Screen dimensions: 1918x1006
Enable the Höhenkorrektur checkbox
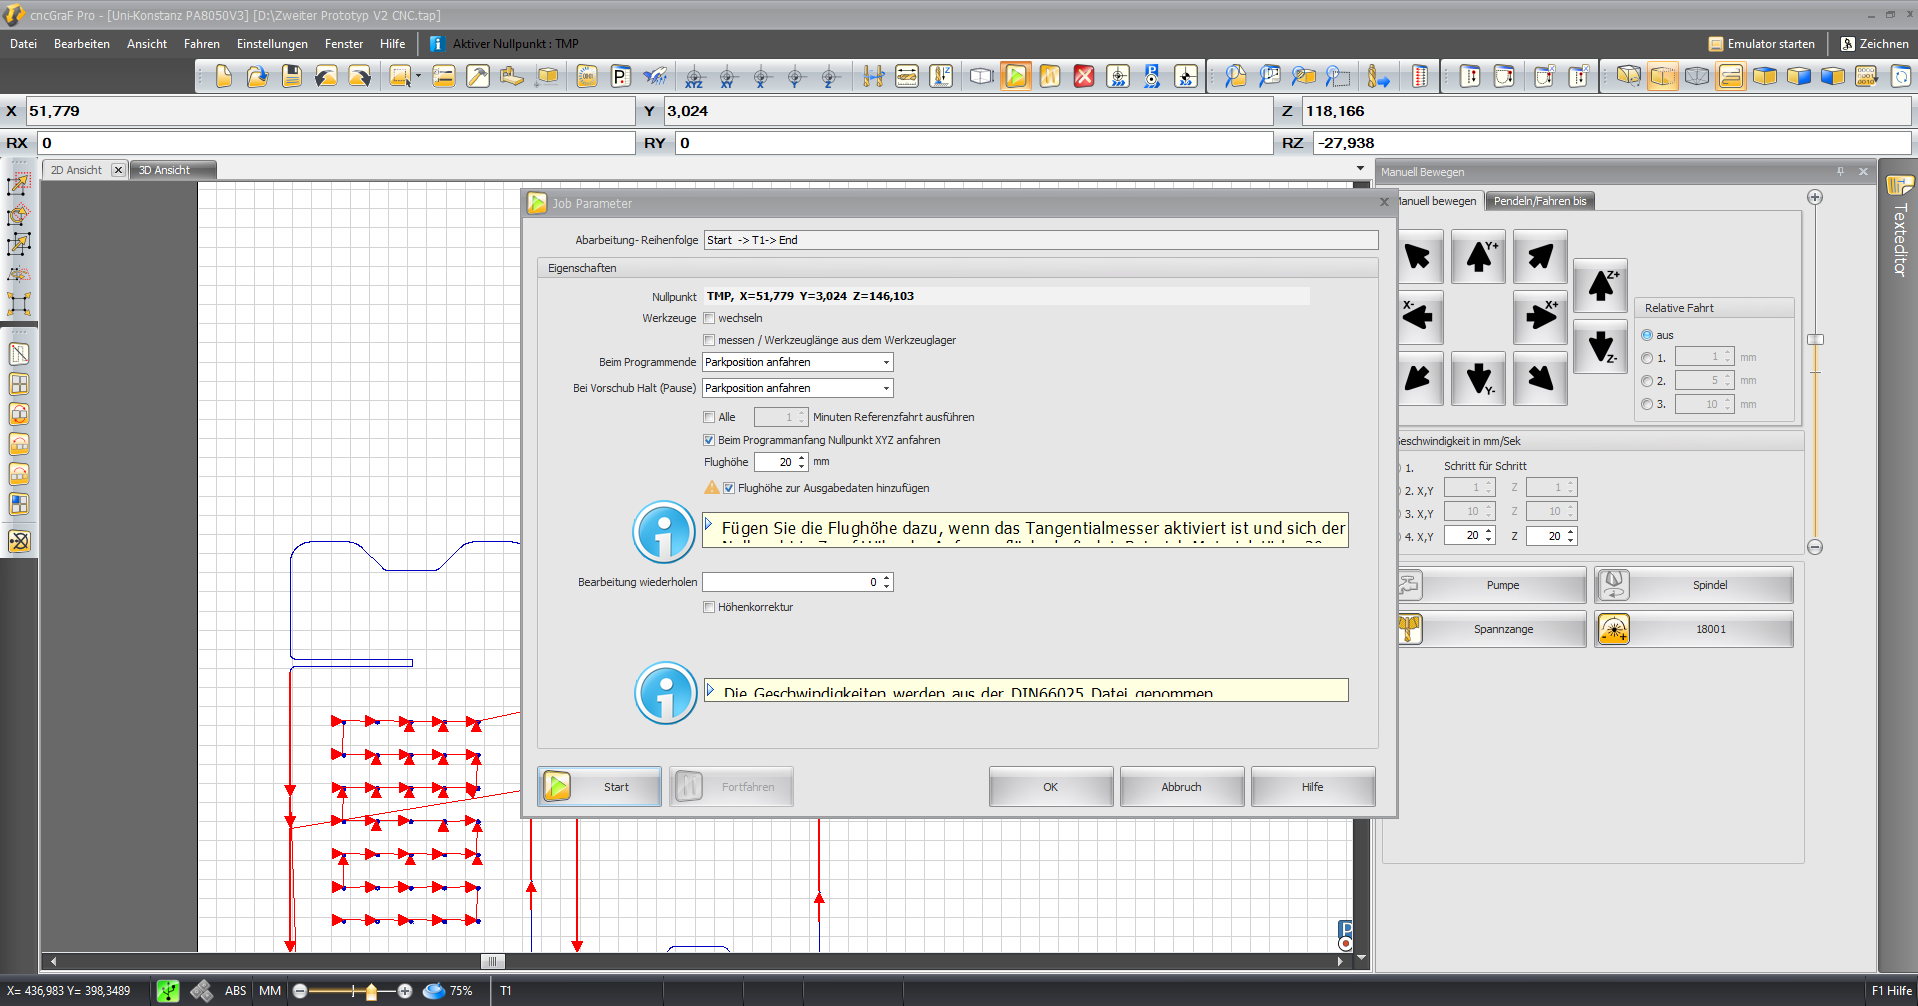click(709, 607)
